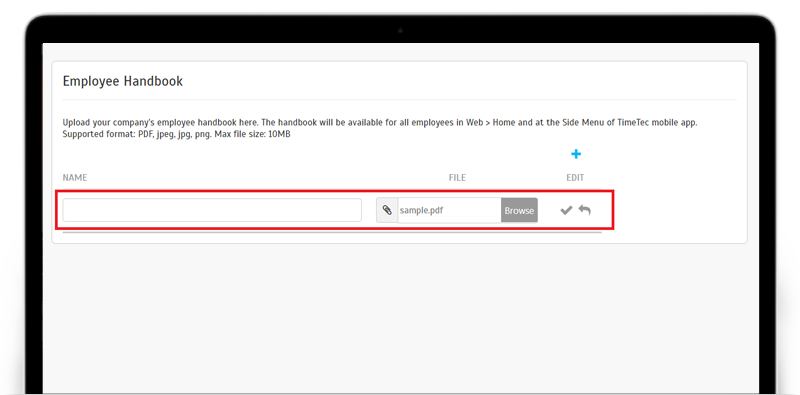The width and height of the screenshot is (800, 395).
Task: Click the separator line beneath the page title
Action: pos(399,100)
